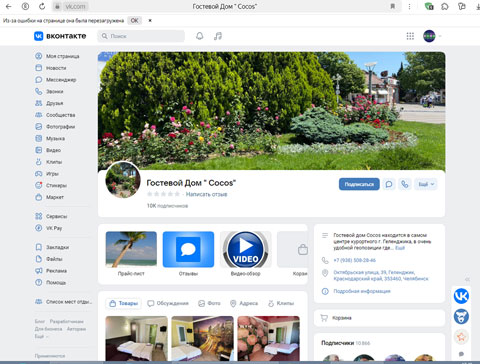Expand the description with Ещё link
The height and width of the screenshot is (364, 480).
coord(400,248)
